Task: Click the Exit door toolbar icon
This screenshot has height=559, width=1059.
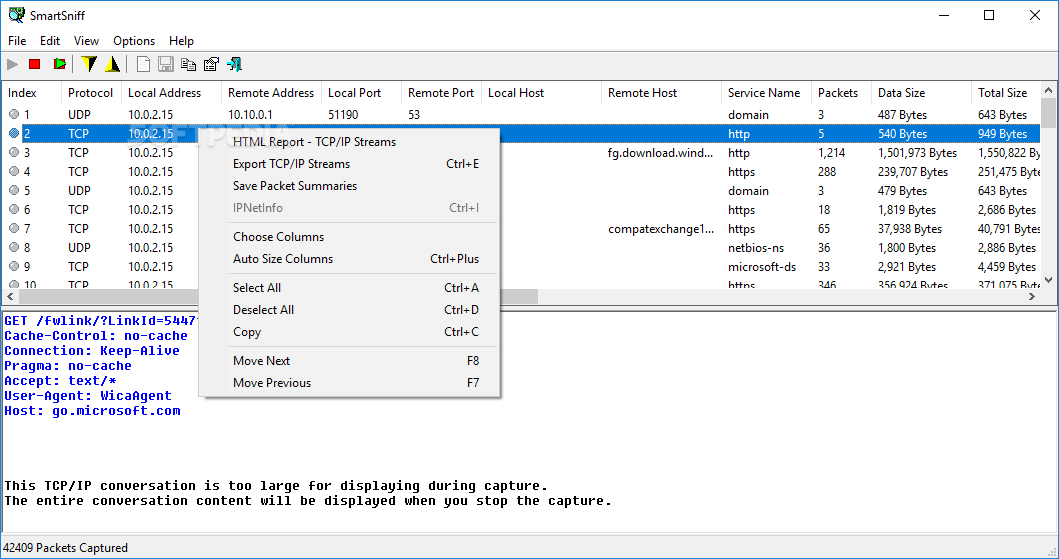Action: 234,64
